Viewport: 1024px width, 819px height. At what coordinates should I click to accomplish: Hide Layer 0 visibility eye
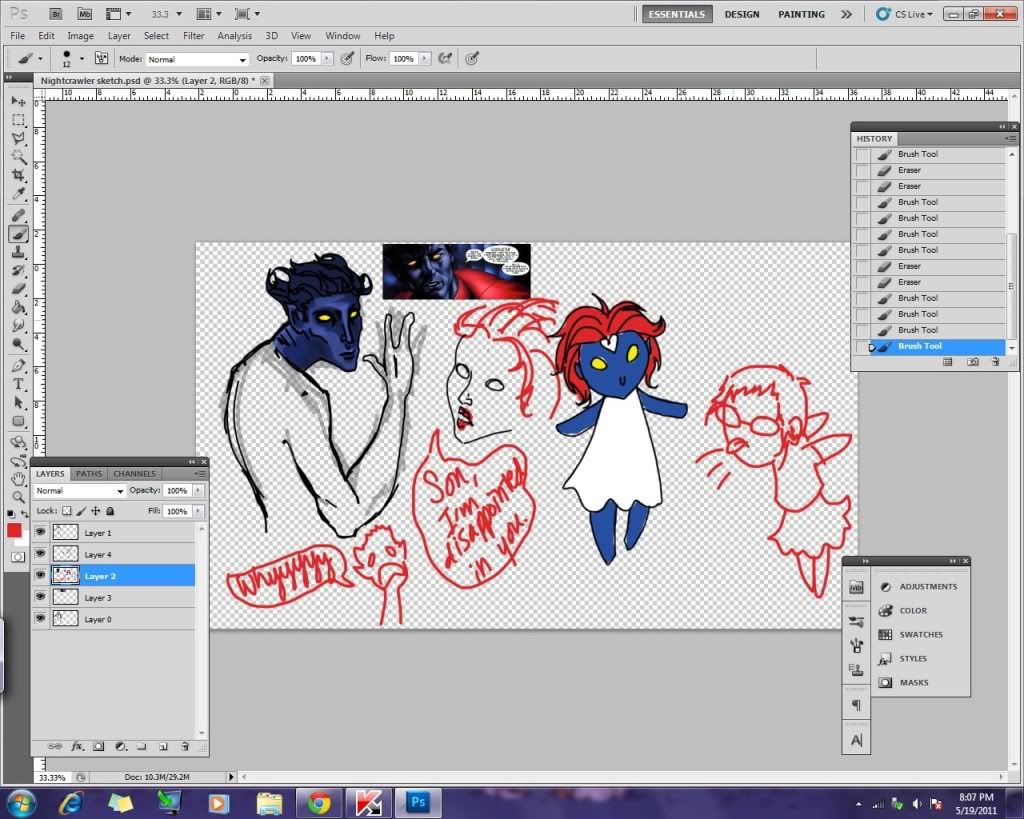[x=40, y=618]
